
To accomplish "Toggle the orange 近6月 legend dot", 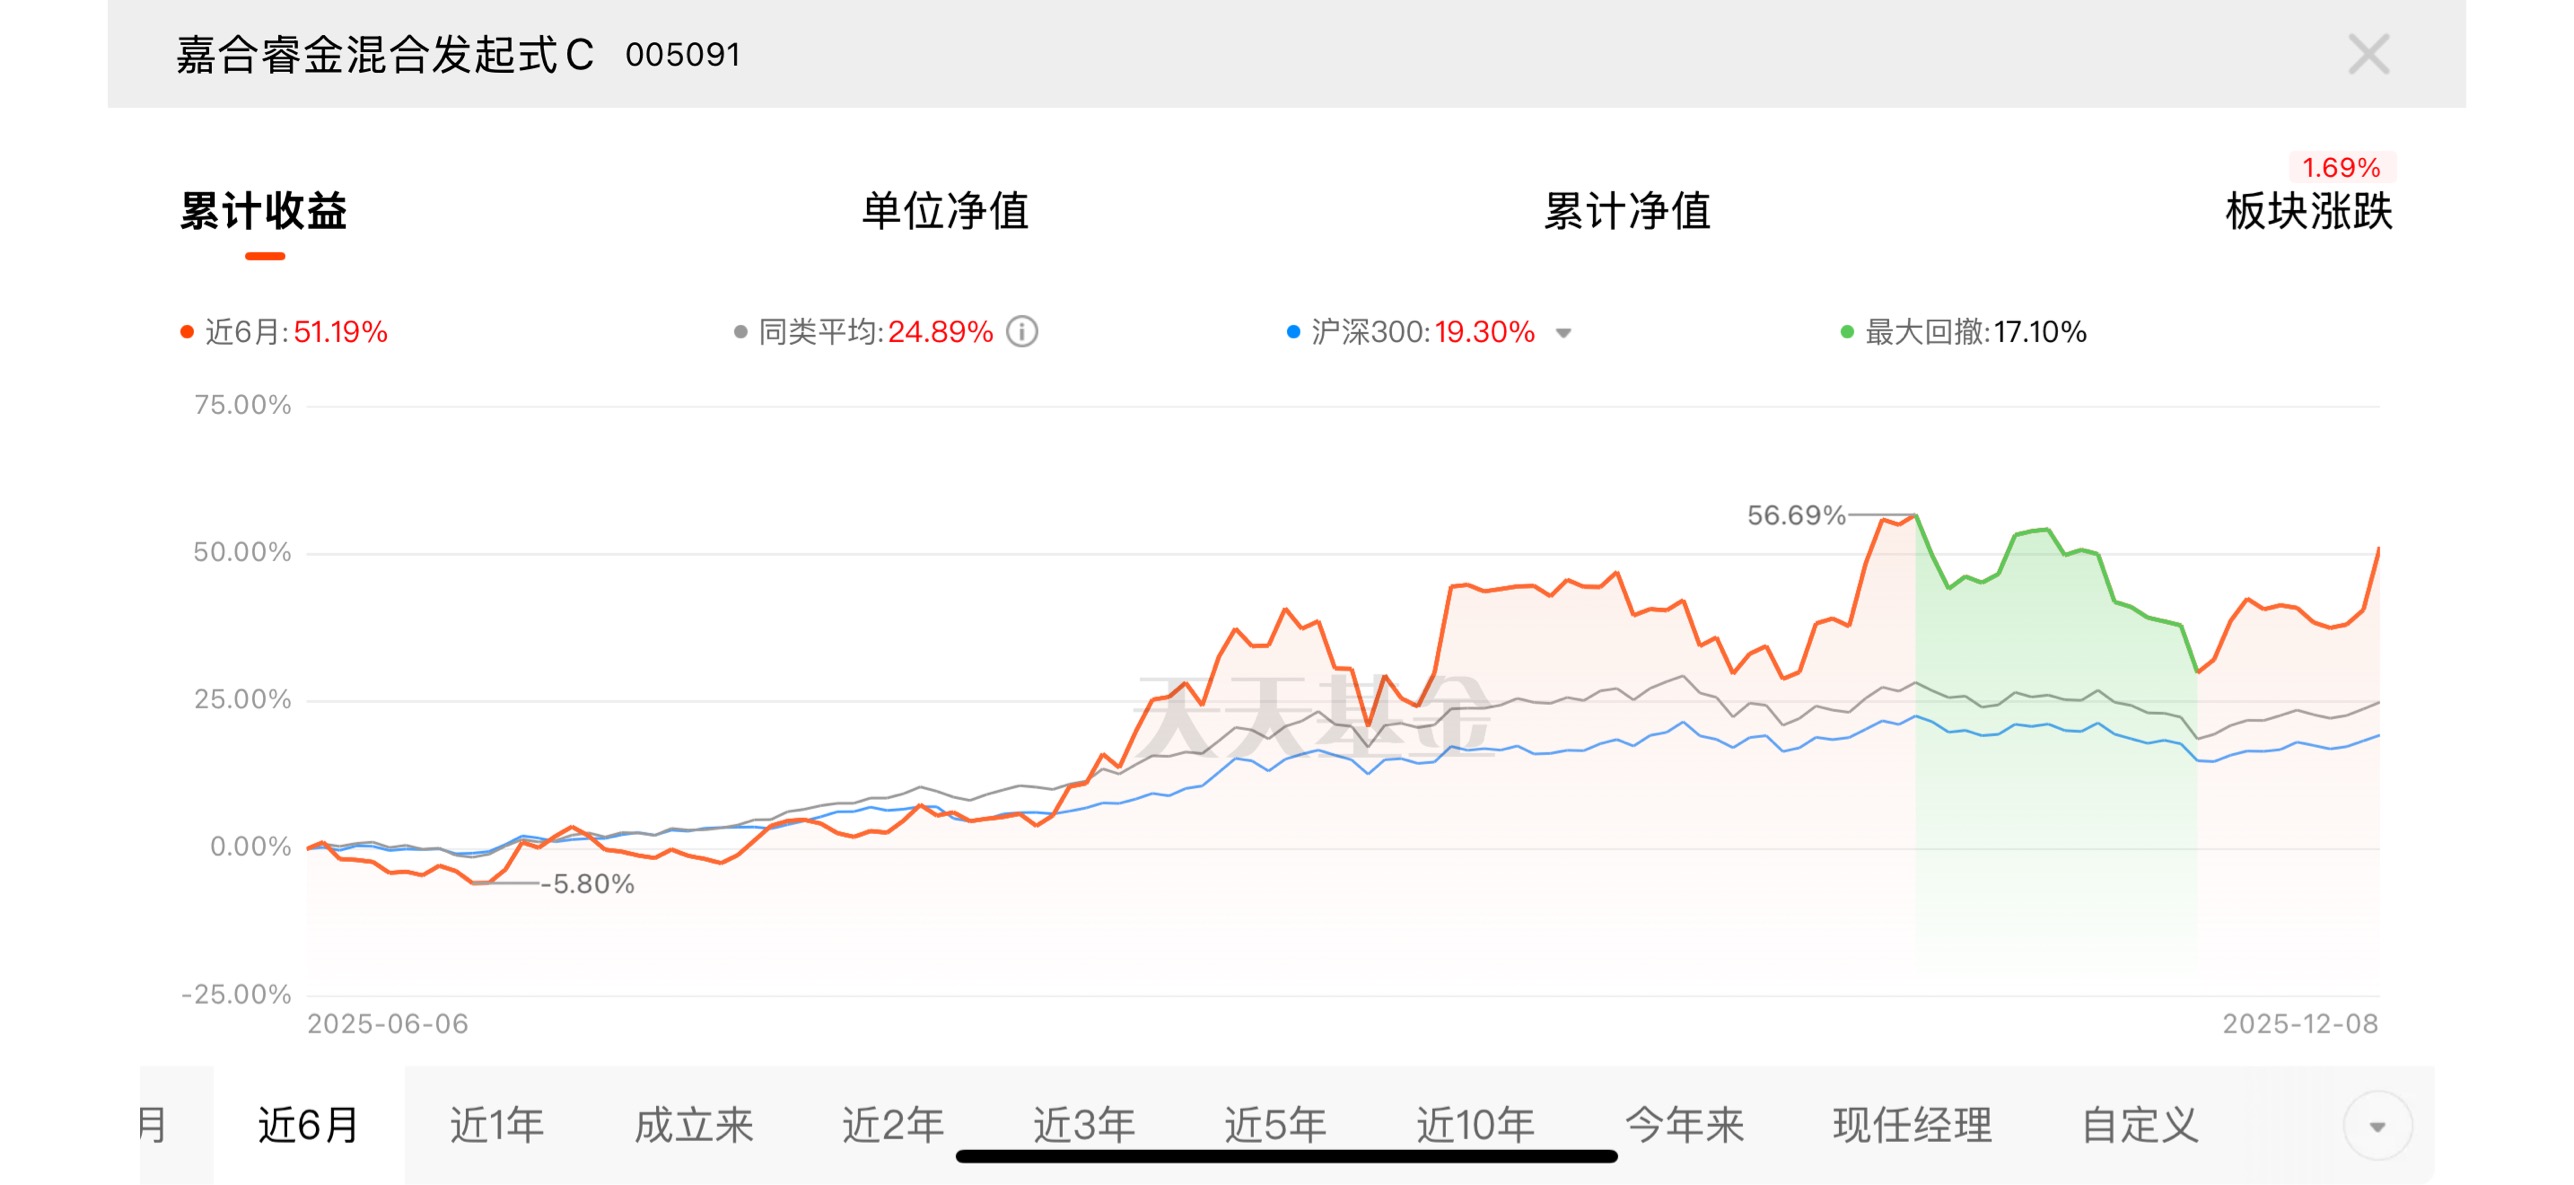I will (187, 332).
